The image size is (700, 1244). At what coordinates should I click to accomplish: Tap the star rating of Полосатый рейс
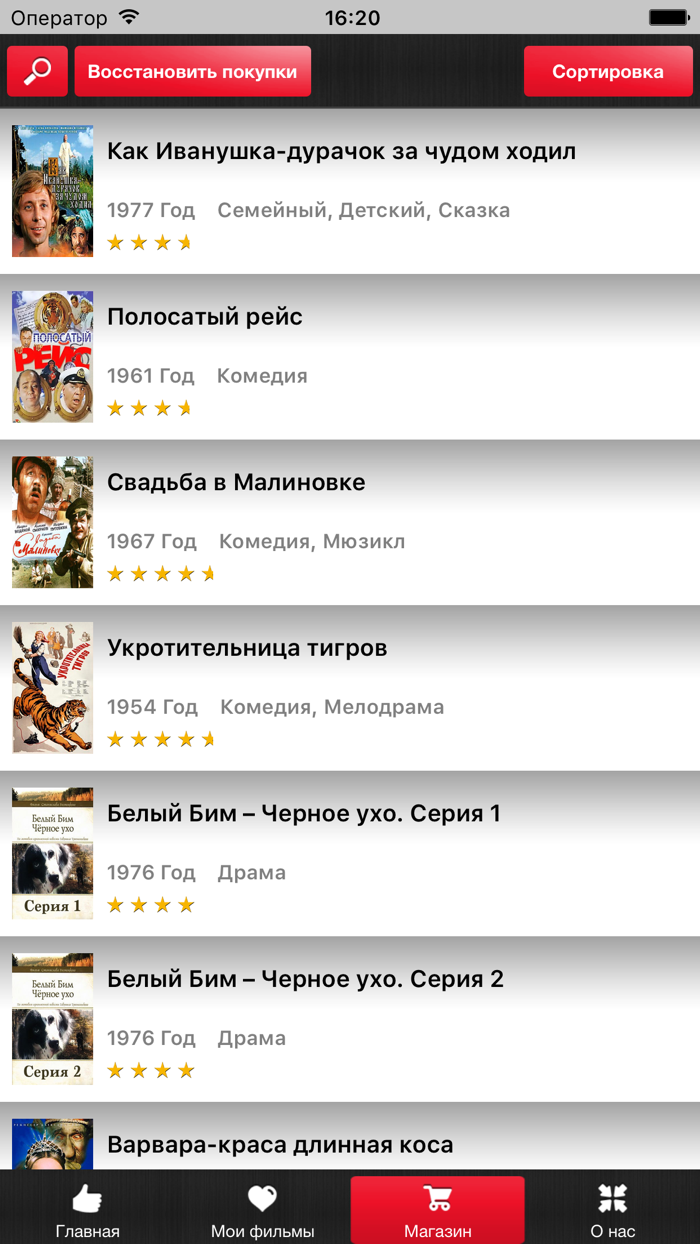150,407
